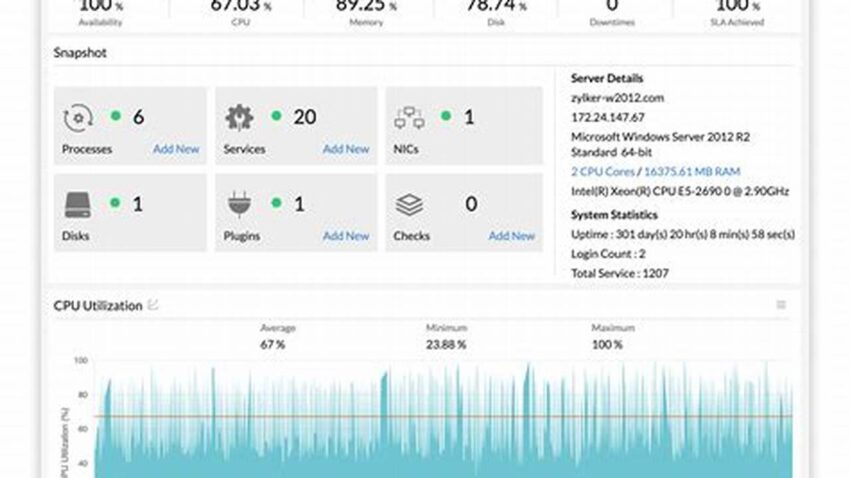Click the Downtimes summary metric
The height and width of the screenshot is (478, 850).
612,13
